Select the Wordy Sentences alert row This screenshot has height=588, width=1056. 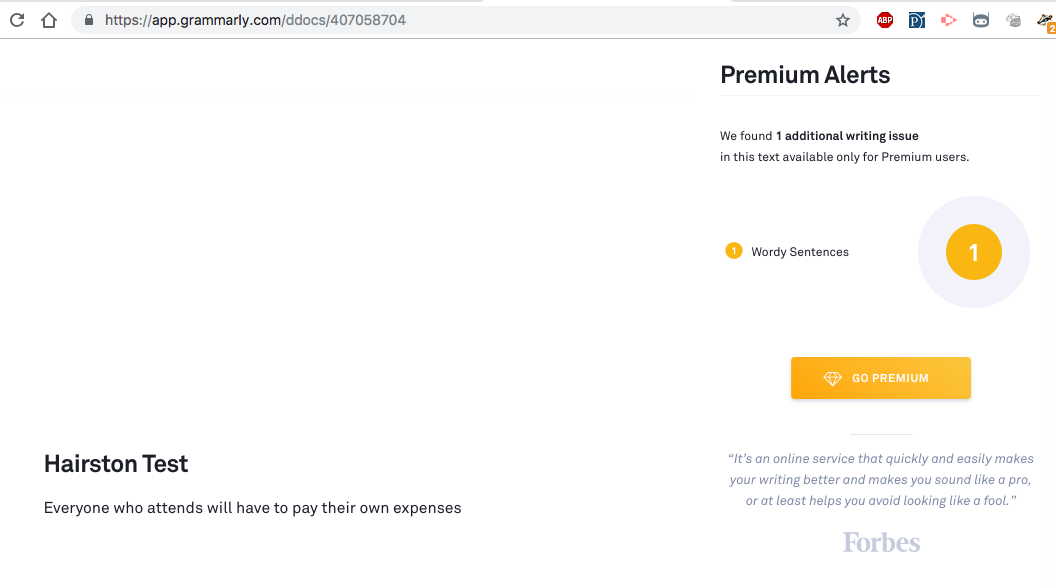coord(787,251)
